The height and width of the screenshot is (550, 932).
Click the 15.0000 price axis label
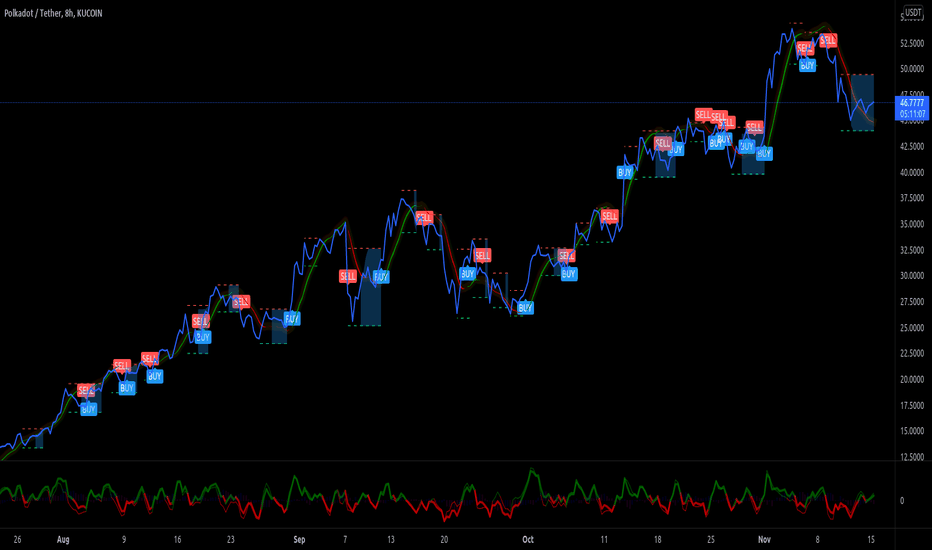[912, 431]
